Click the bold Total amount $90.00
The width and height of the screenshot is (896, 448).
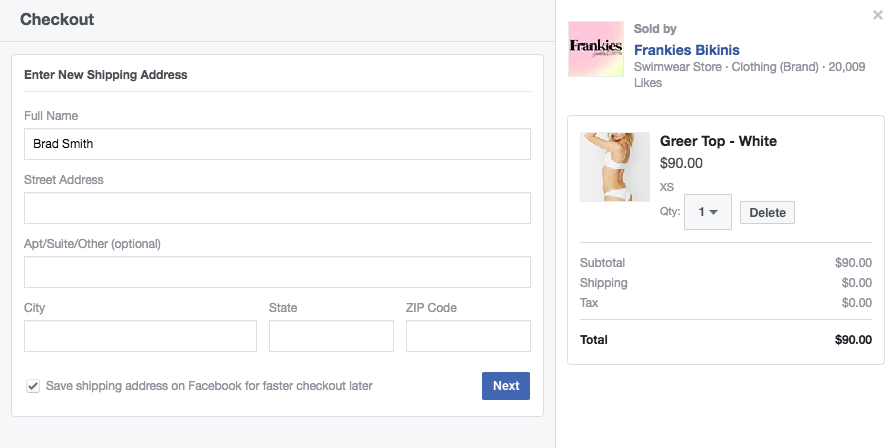click(853, 340)
